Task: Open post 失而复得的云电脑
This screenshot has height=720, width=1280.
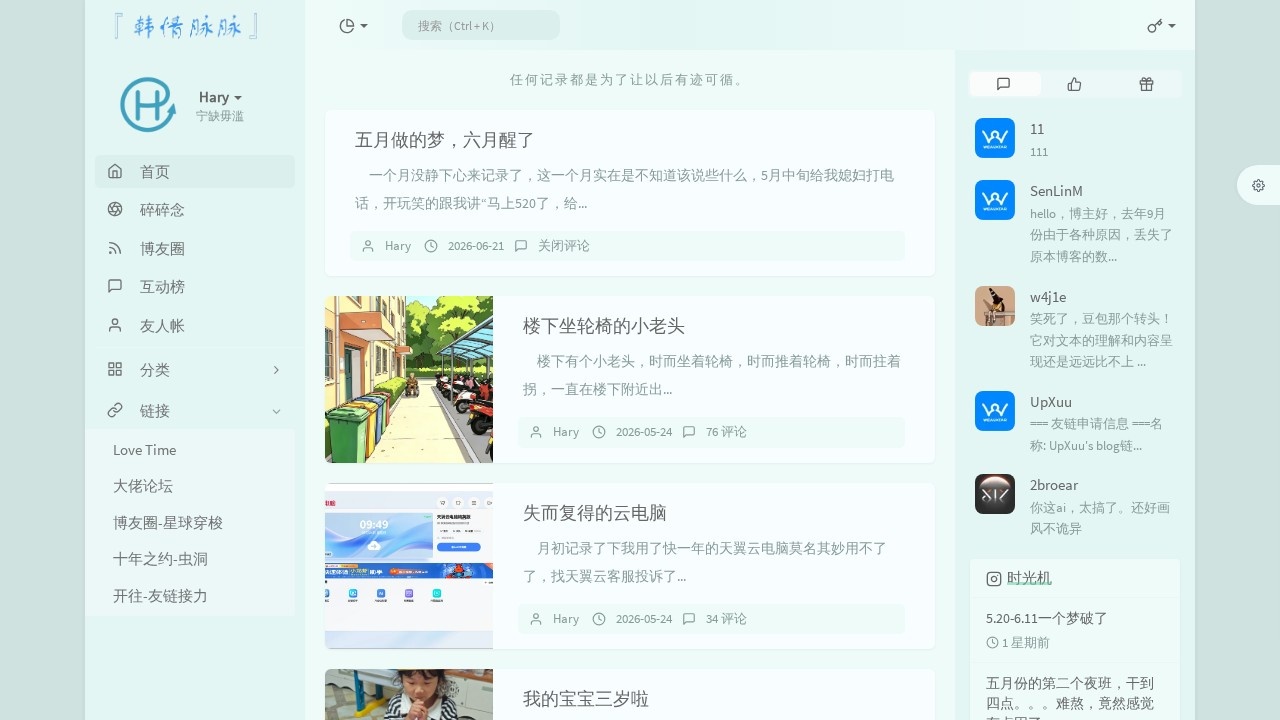Action: point(595,513)
